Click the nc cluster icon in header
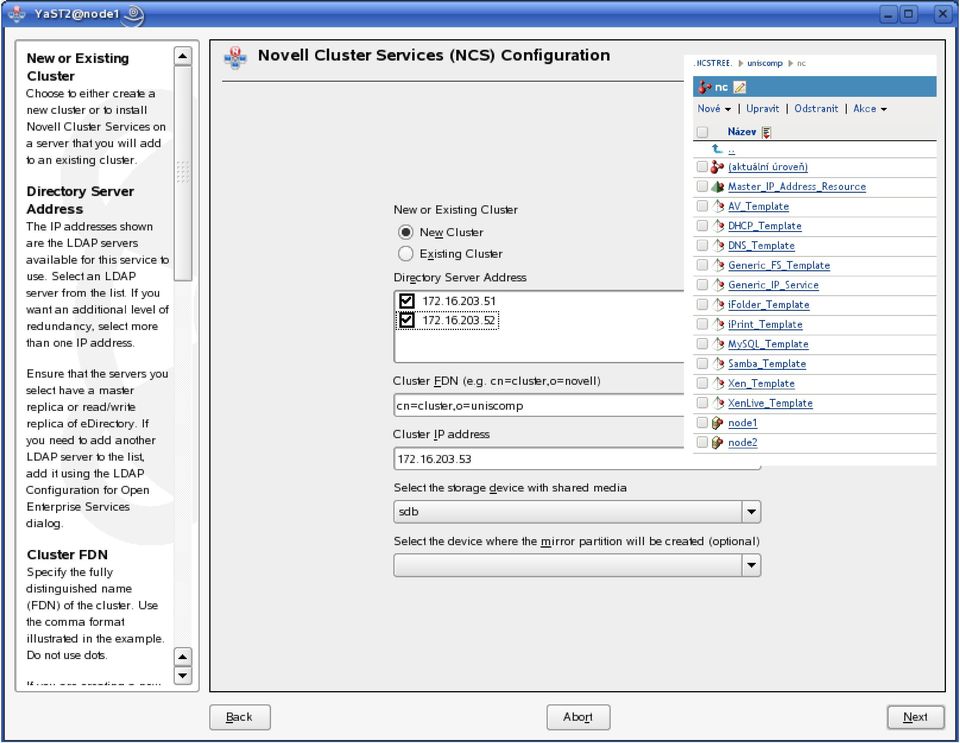The height and width of the screenshot is (743, 960). pos(704,88)
